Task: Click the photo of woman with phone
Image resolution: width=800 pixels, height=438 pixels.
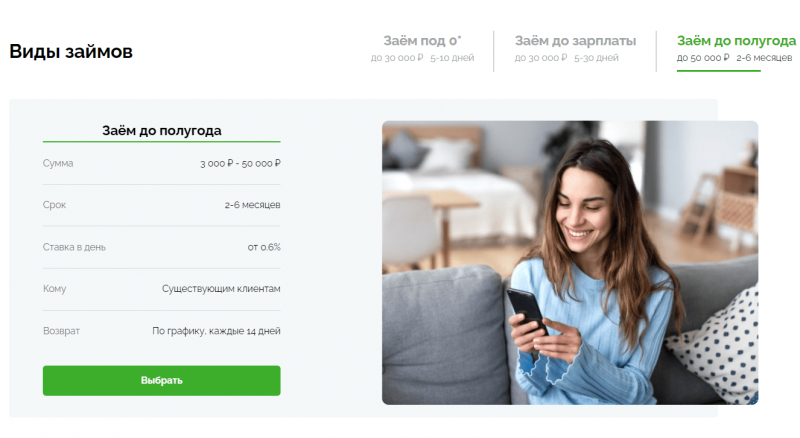Action: (x=570, y=262)
